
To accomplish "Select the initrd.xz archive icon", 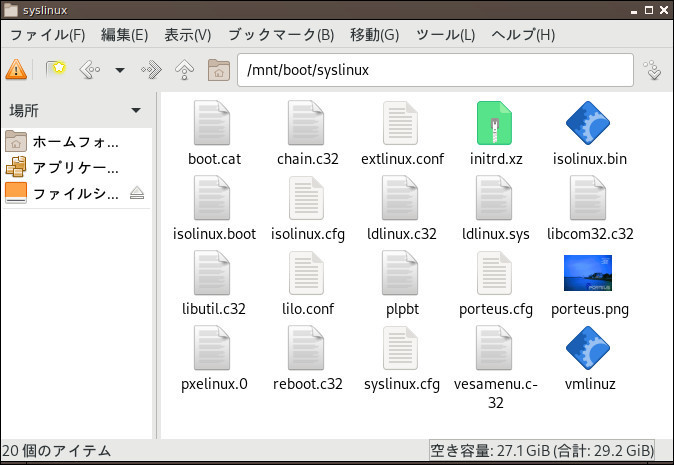I will pos(494,122).
